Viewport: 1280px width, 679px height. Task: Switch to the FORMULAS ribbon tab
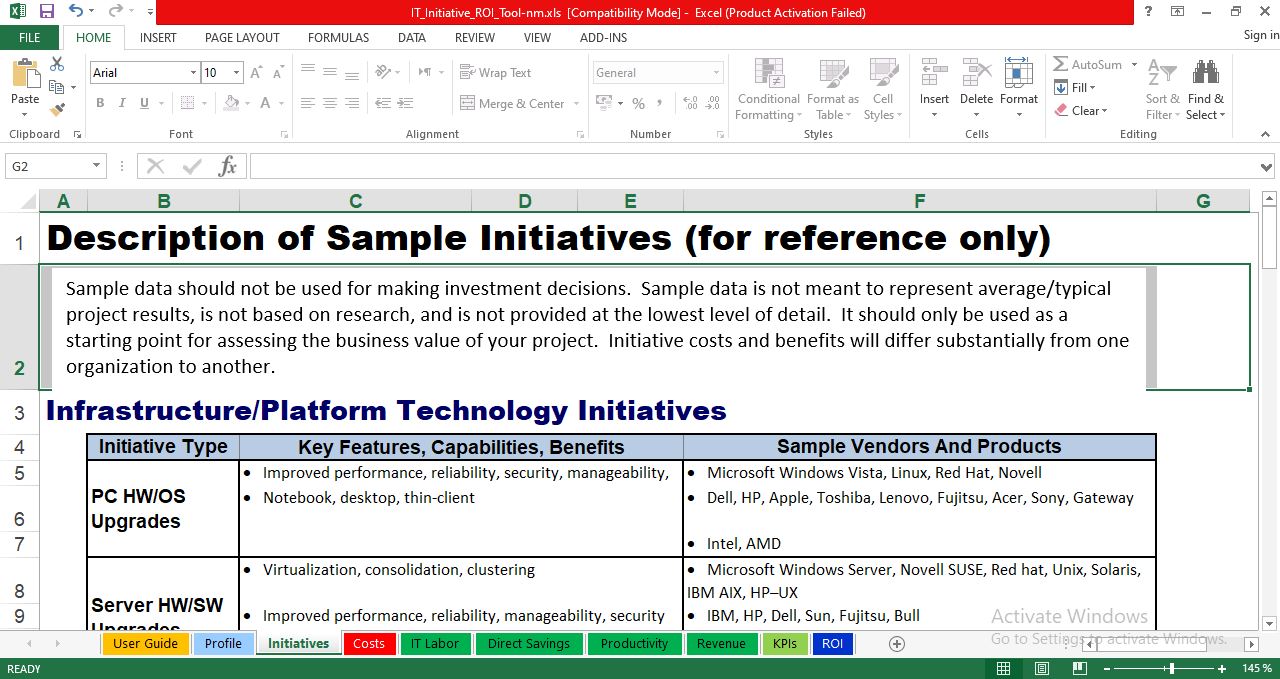338,37
